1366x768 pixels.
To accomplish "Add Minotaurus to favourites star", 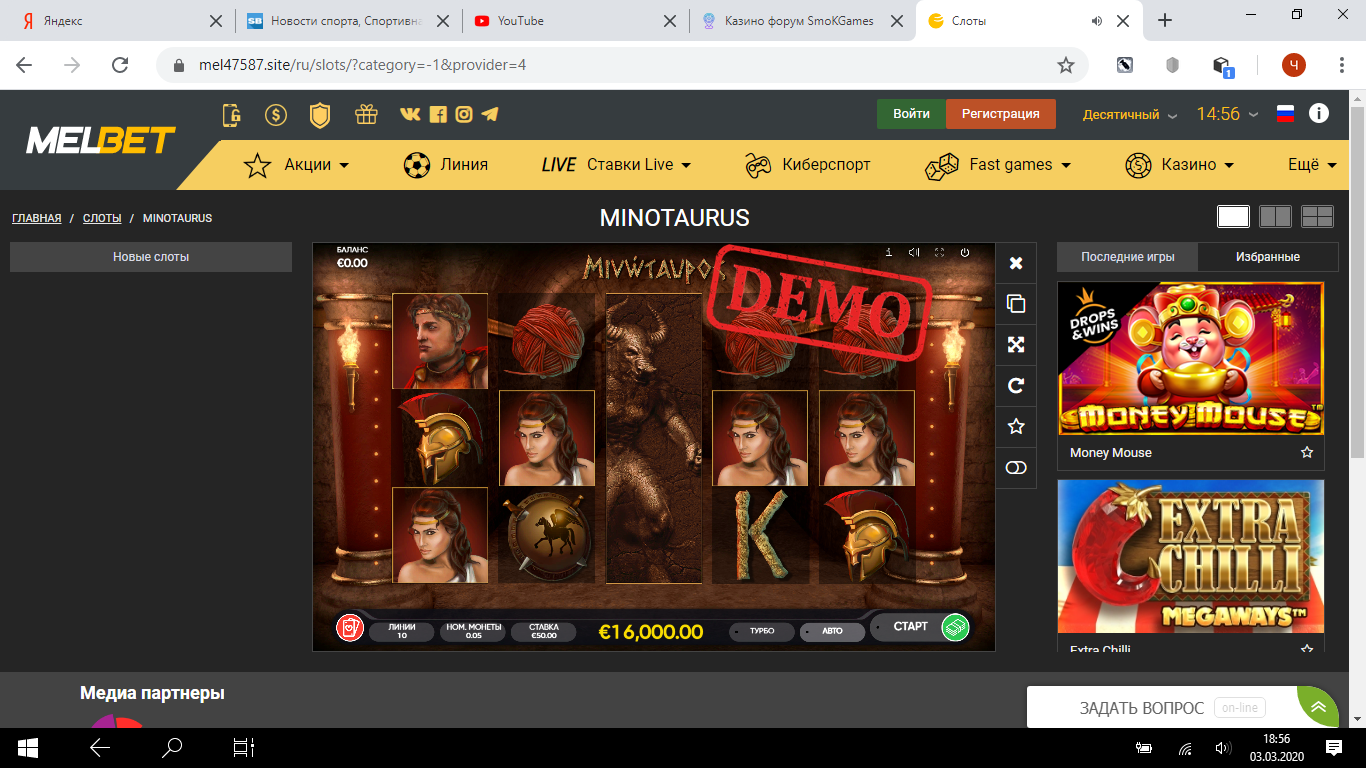I will [1016, 427].
